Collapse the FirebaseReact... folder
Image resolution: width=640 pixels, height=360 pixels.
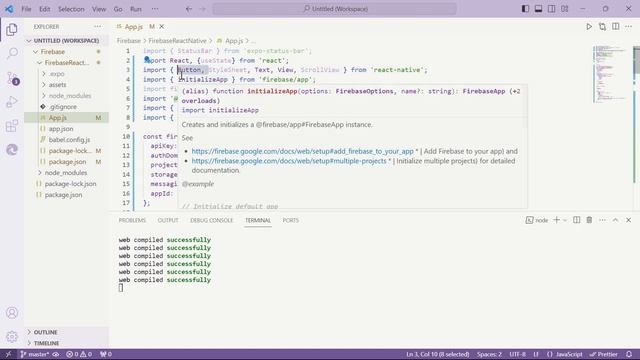click(x=66, y=63)
